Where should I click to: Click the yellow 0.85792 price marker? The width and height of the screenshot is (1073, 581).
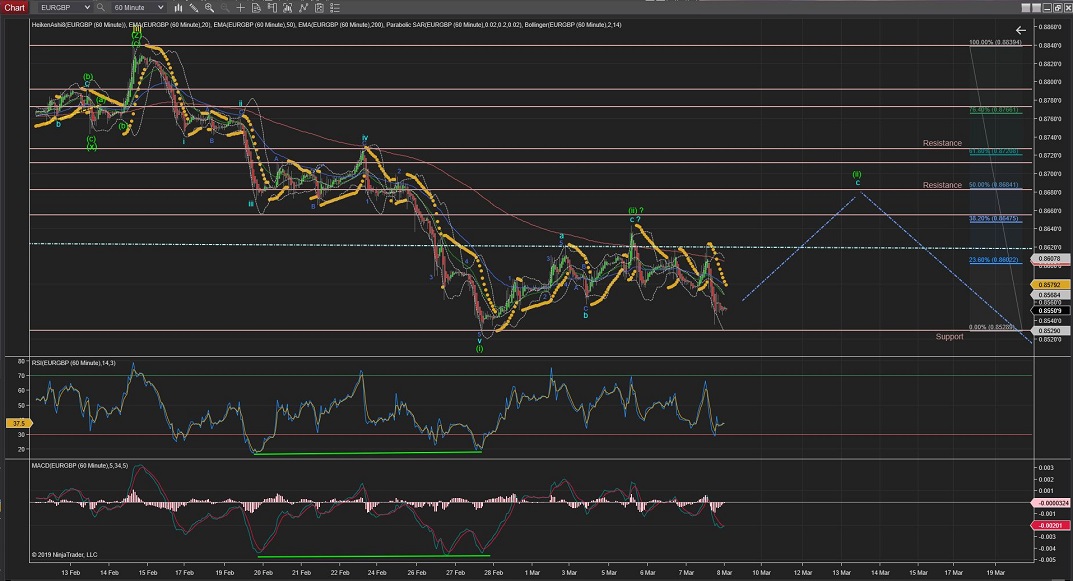tap(1048, 285)
